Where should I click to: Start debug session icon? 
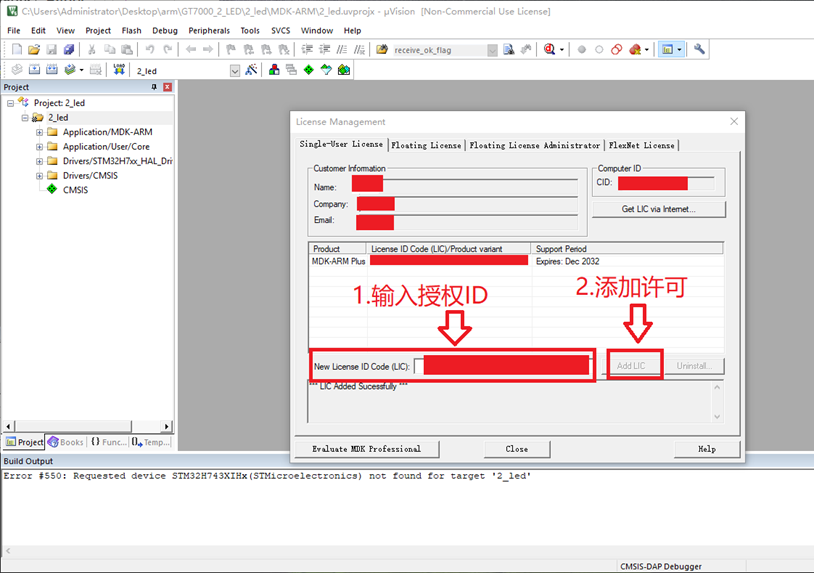coord(549,50)
